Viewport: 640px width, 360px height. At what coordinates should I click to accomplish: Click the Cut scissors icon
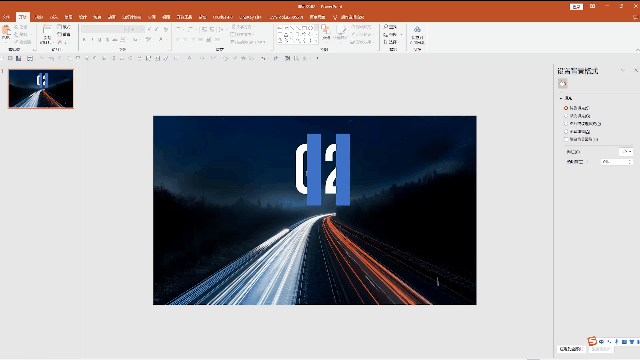(16, 27)
